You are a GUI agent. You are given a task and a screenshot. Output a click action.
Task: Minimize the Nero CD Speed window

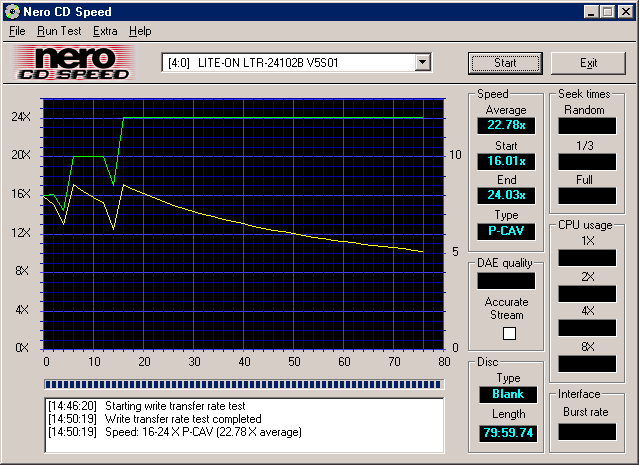(591, 11)
